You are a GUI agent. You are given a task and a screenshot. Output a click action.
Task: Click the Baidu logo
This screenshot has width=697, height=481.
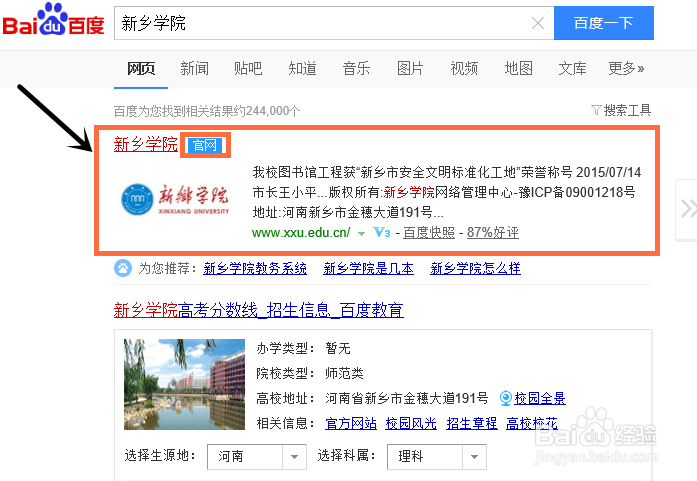click(53, 20)
